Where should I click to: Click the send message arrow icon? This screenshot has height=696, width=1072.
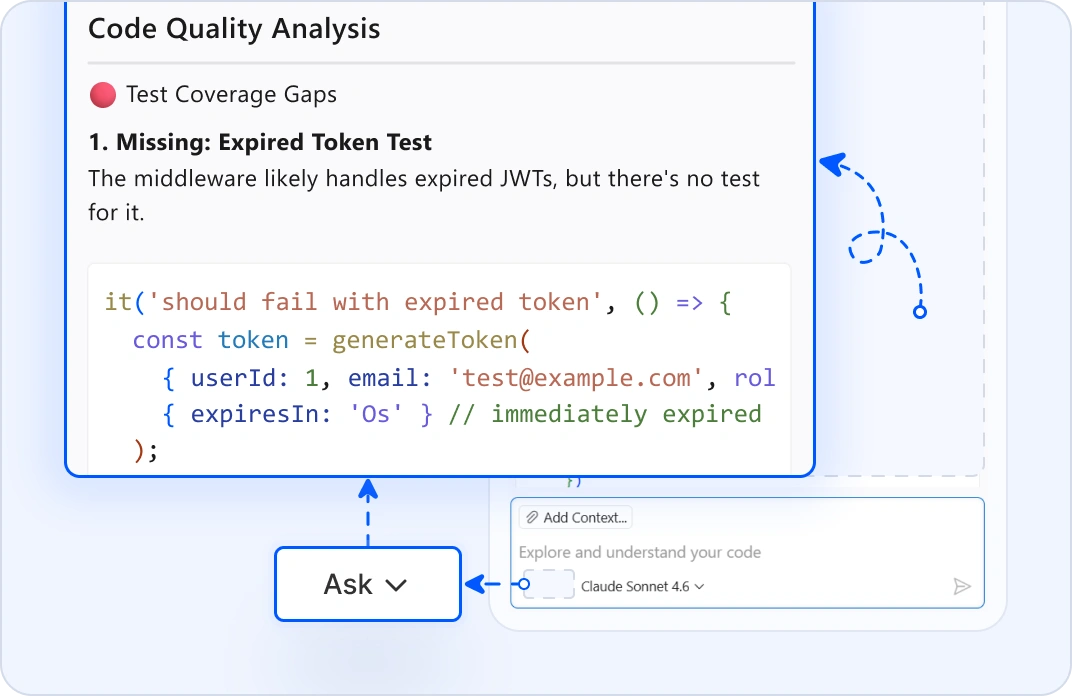click(962, 586)
